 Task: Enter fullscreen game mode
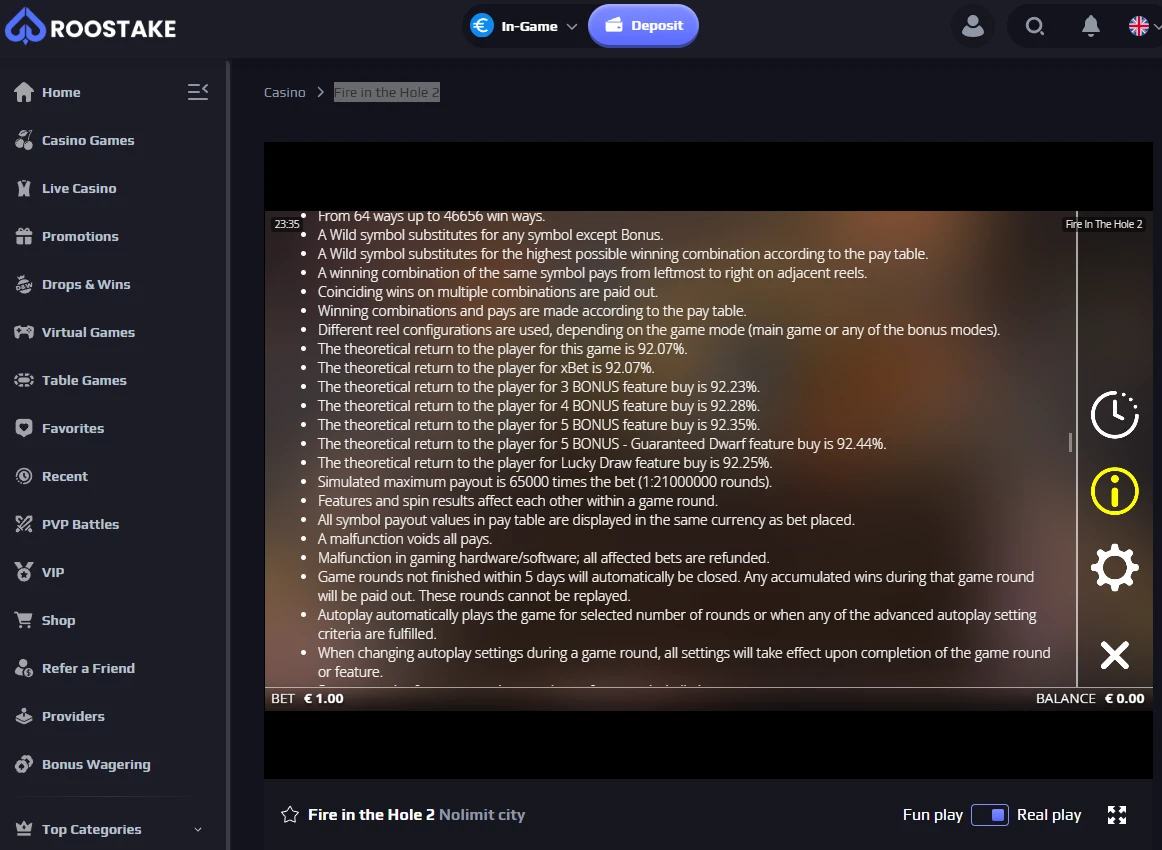1117,815
